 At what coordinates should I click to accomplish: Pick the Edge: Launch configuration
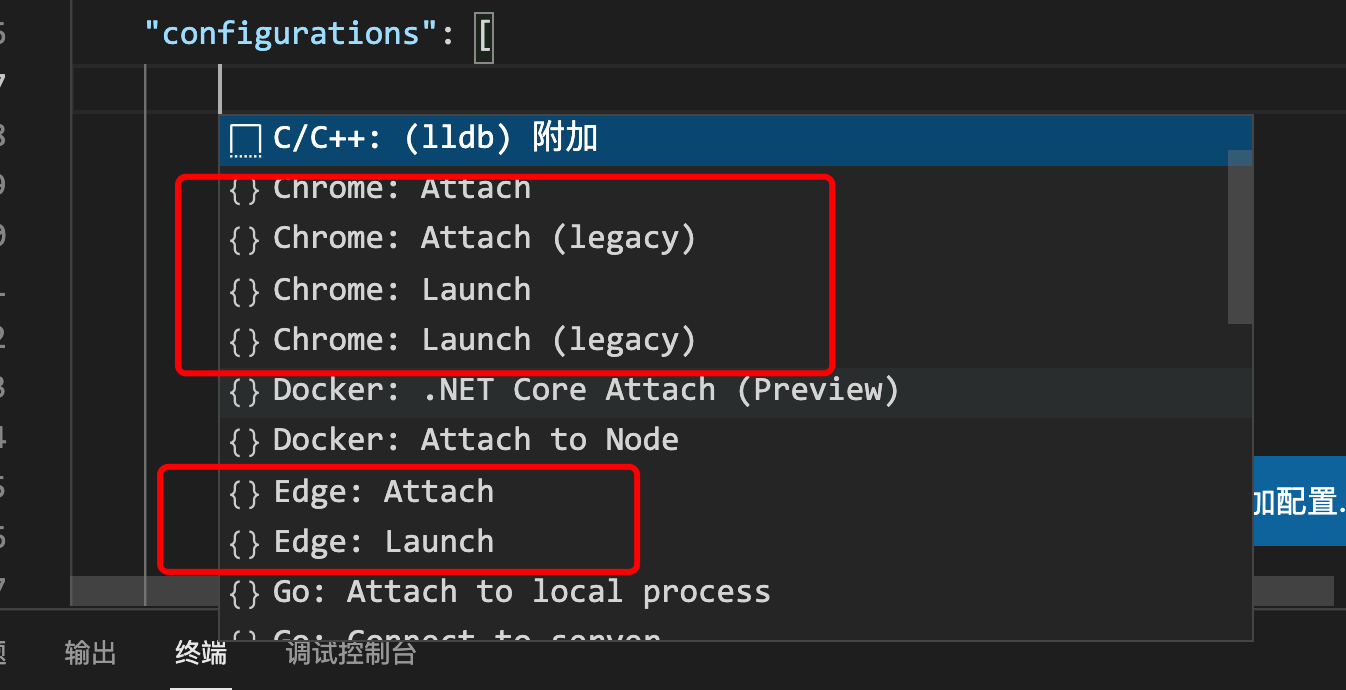click(384, 542)
